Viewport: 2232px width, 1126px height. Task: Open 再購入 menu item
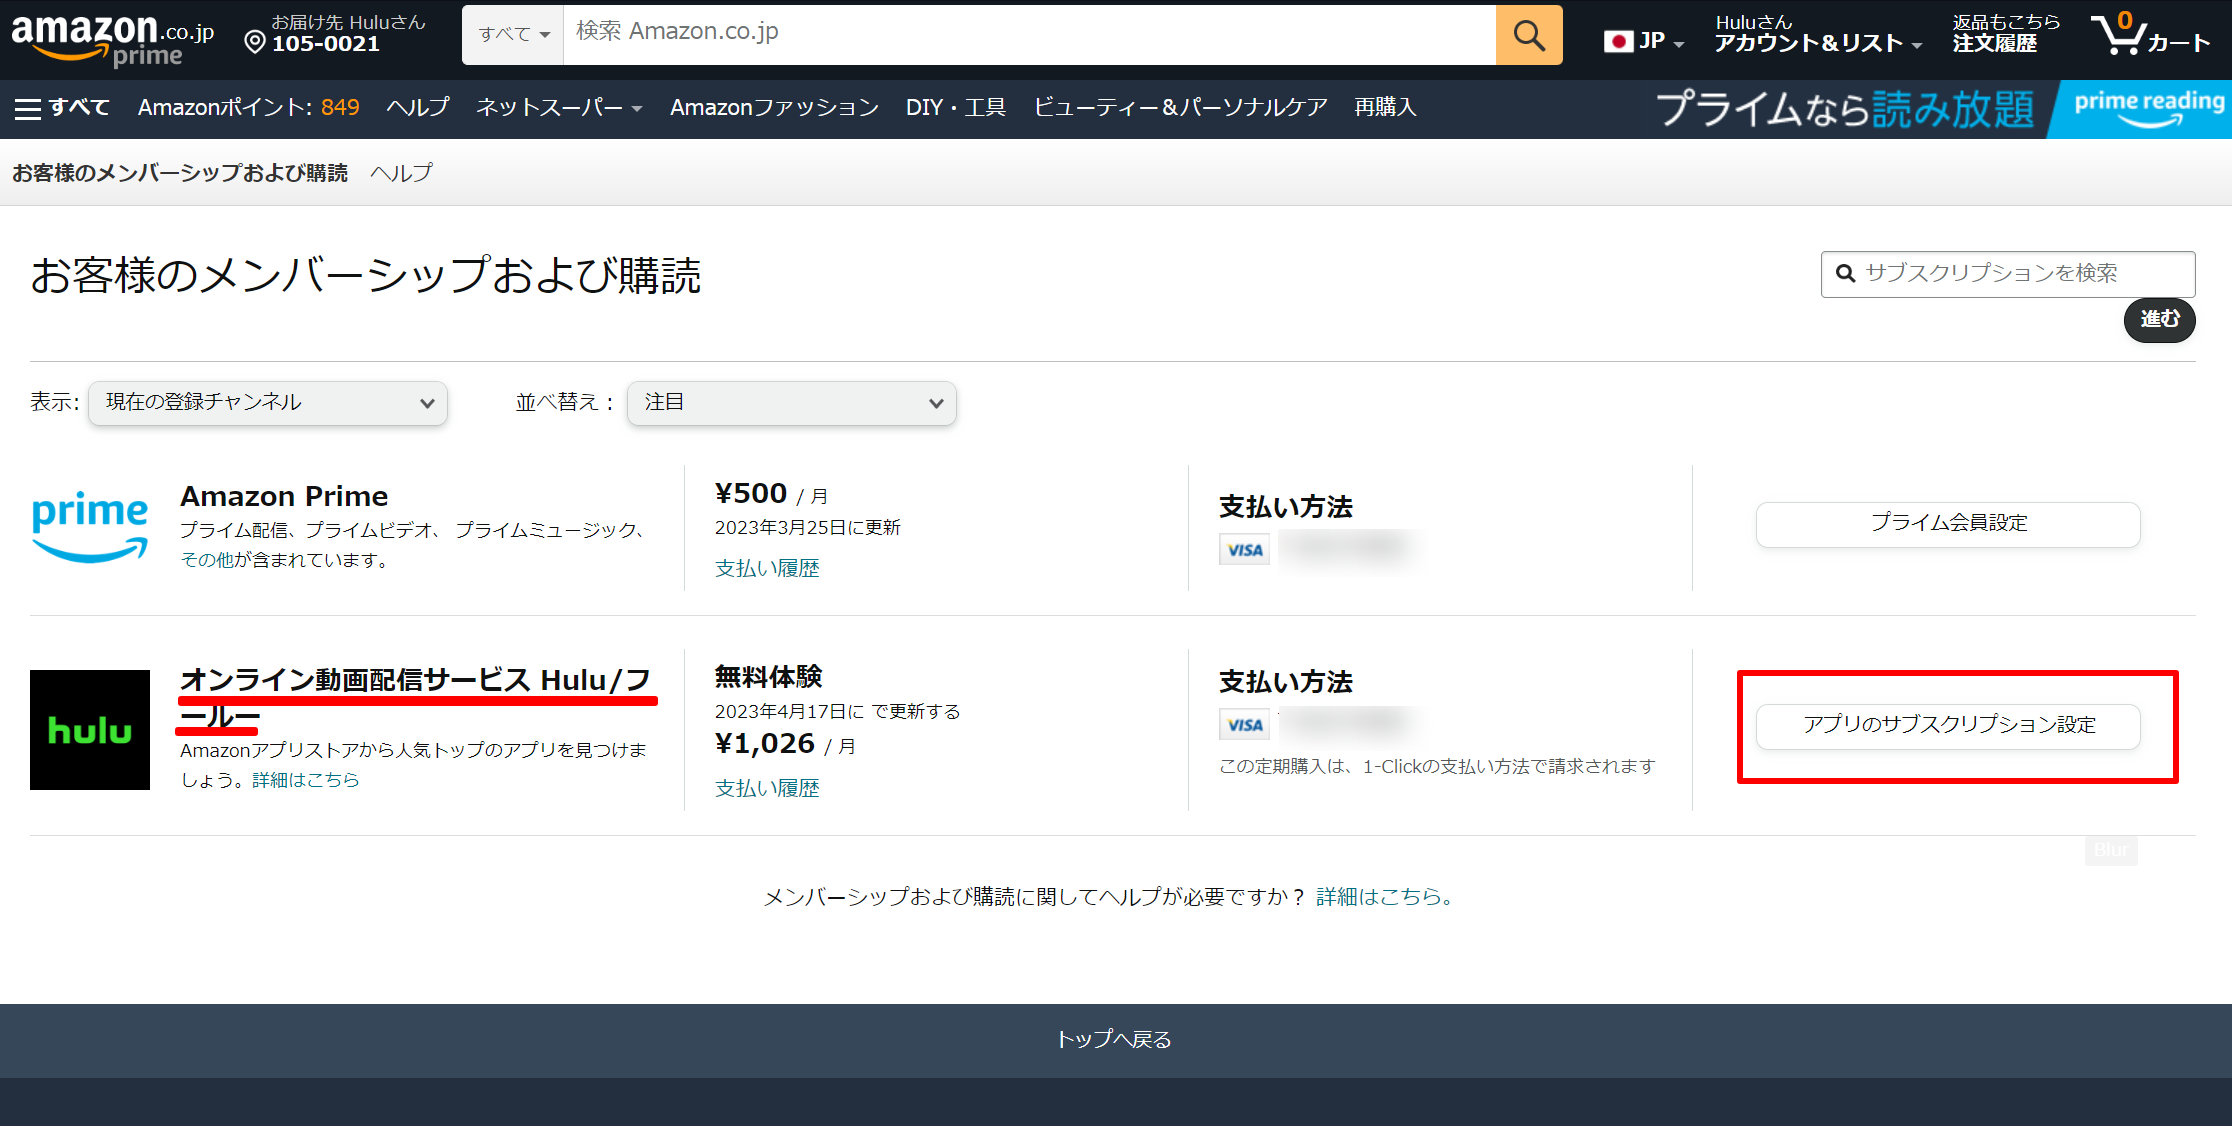click(1386, 107)
